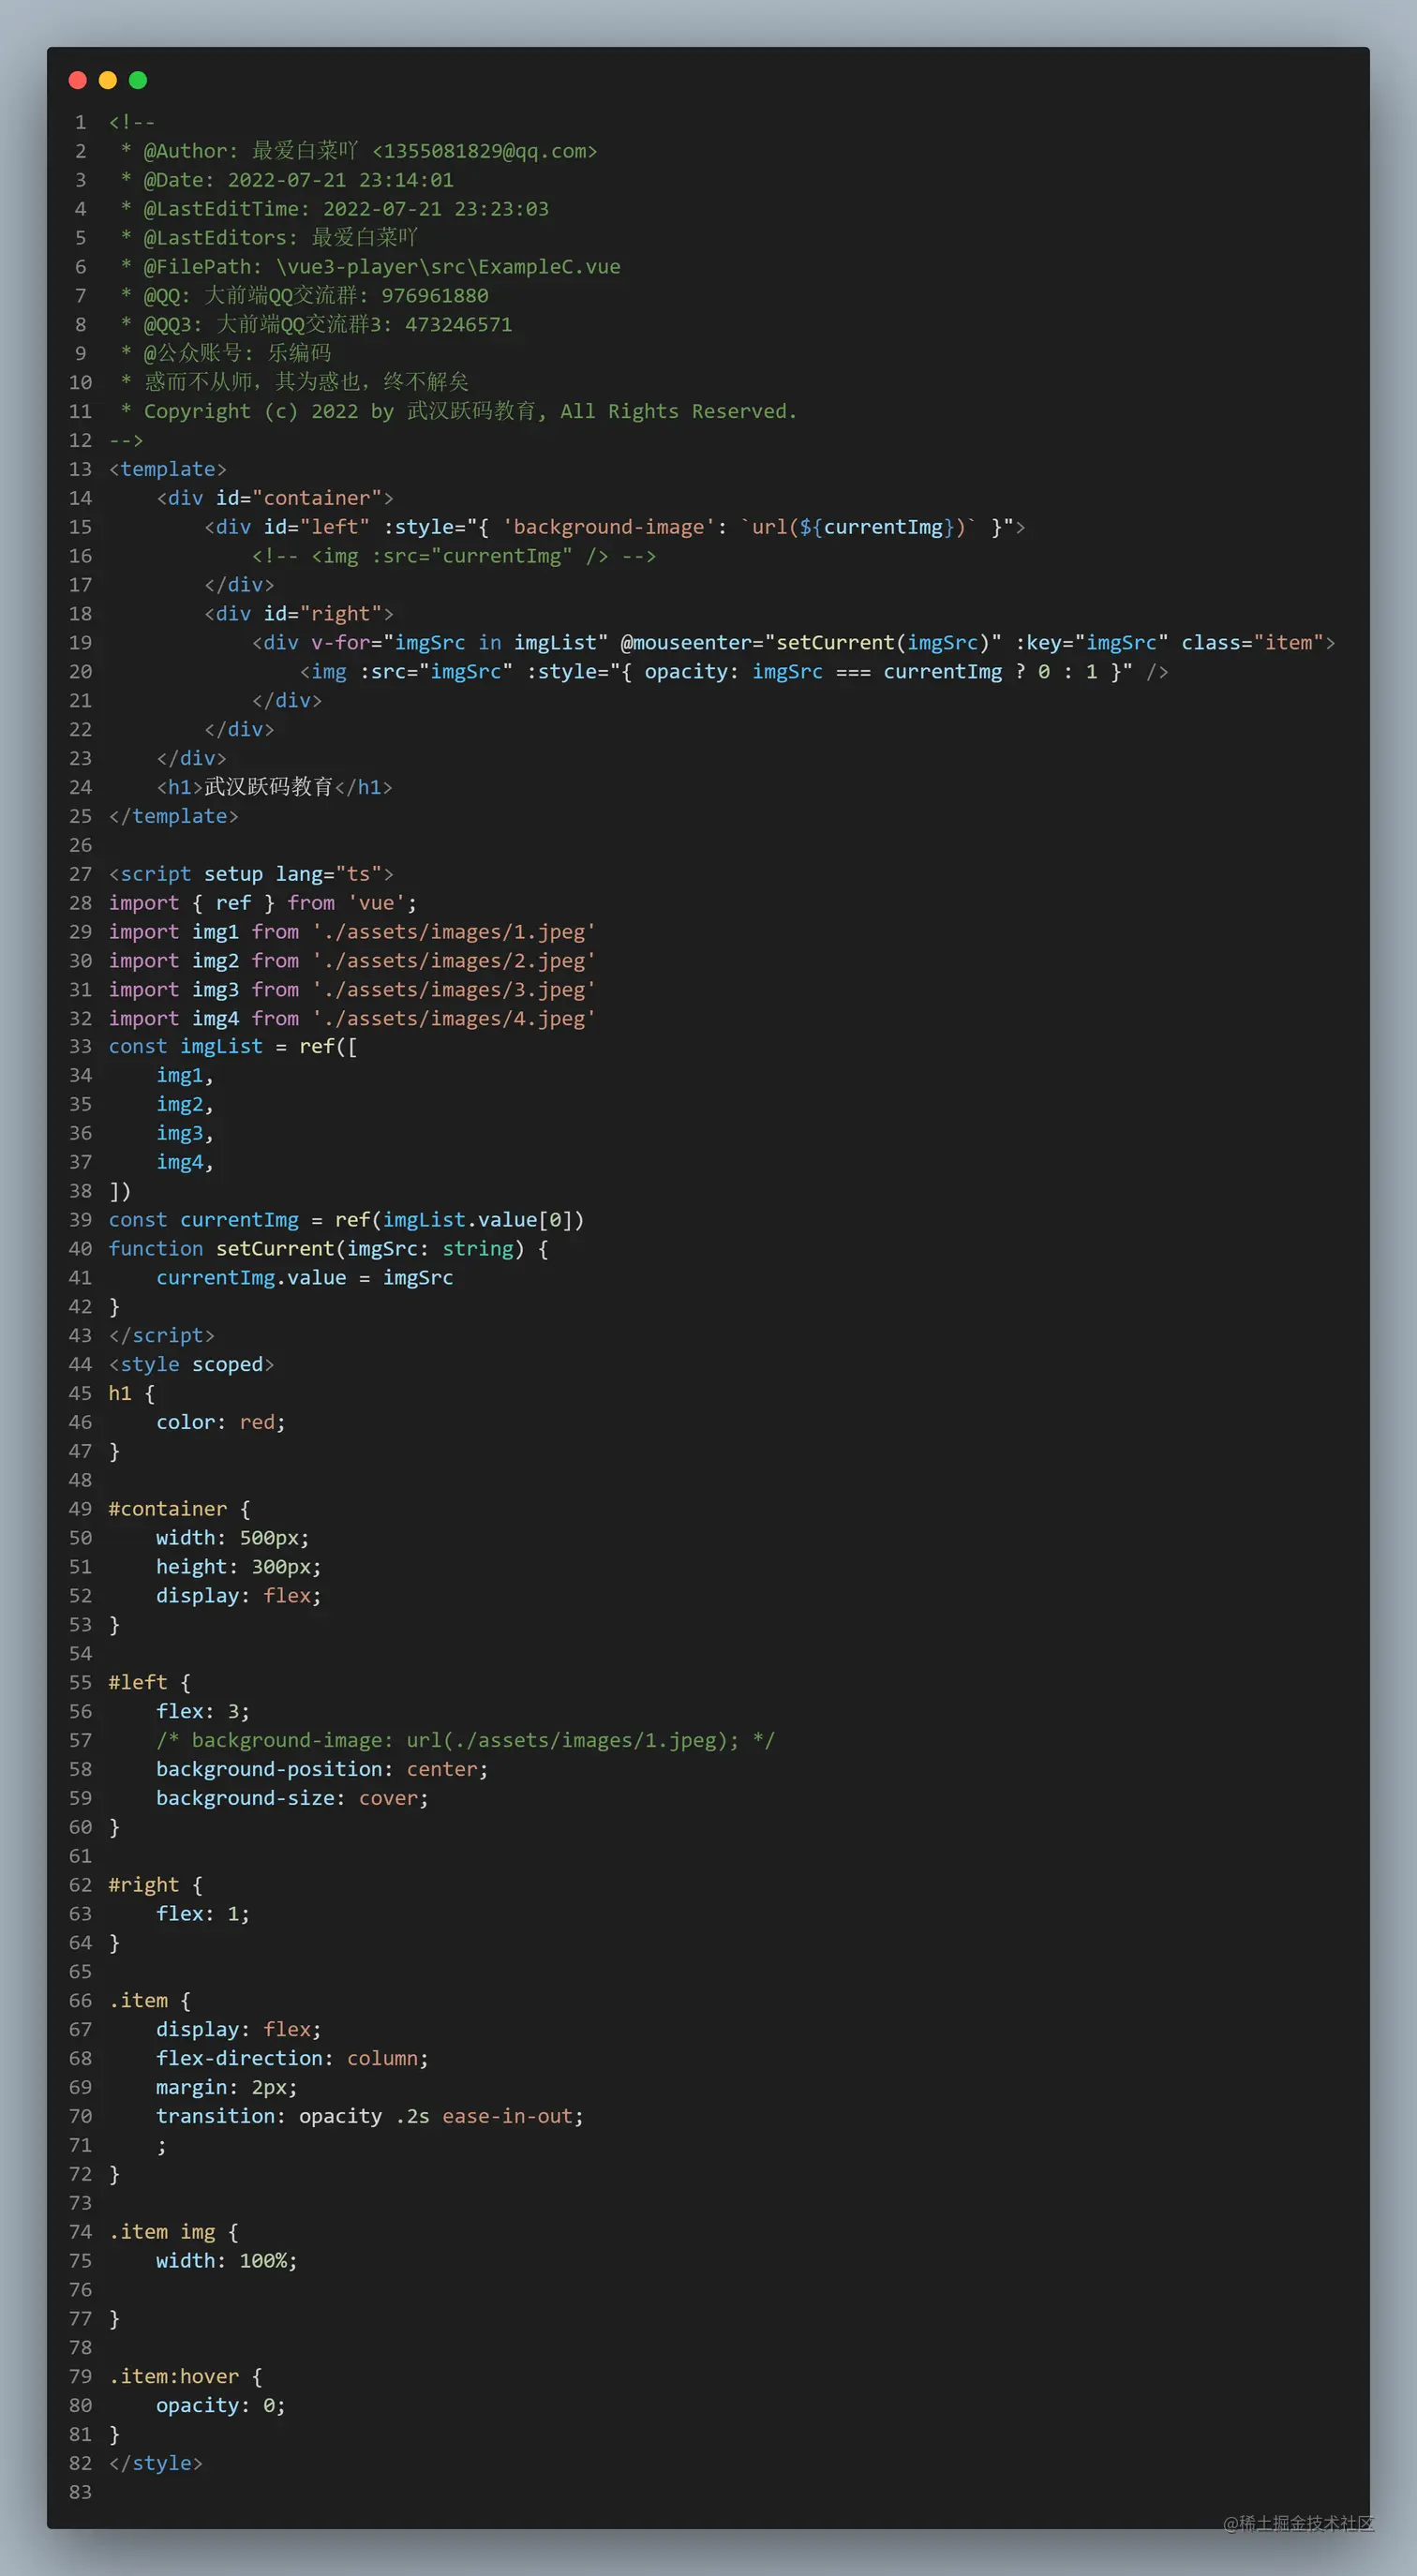Viewport: 1417px width, 2576px height.
Task: Click the closing "</style>" tag
Action: point(156,2464)
